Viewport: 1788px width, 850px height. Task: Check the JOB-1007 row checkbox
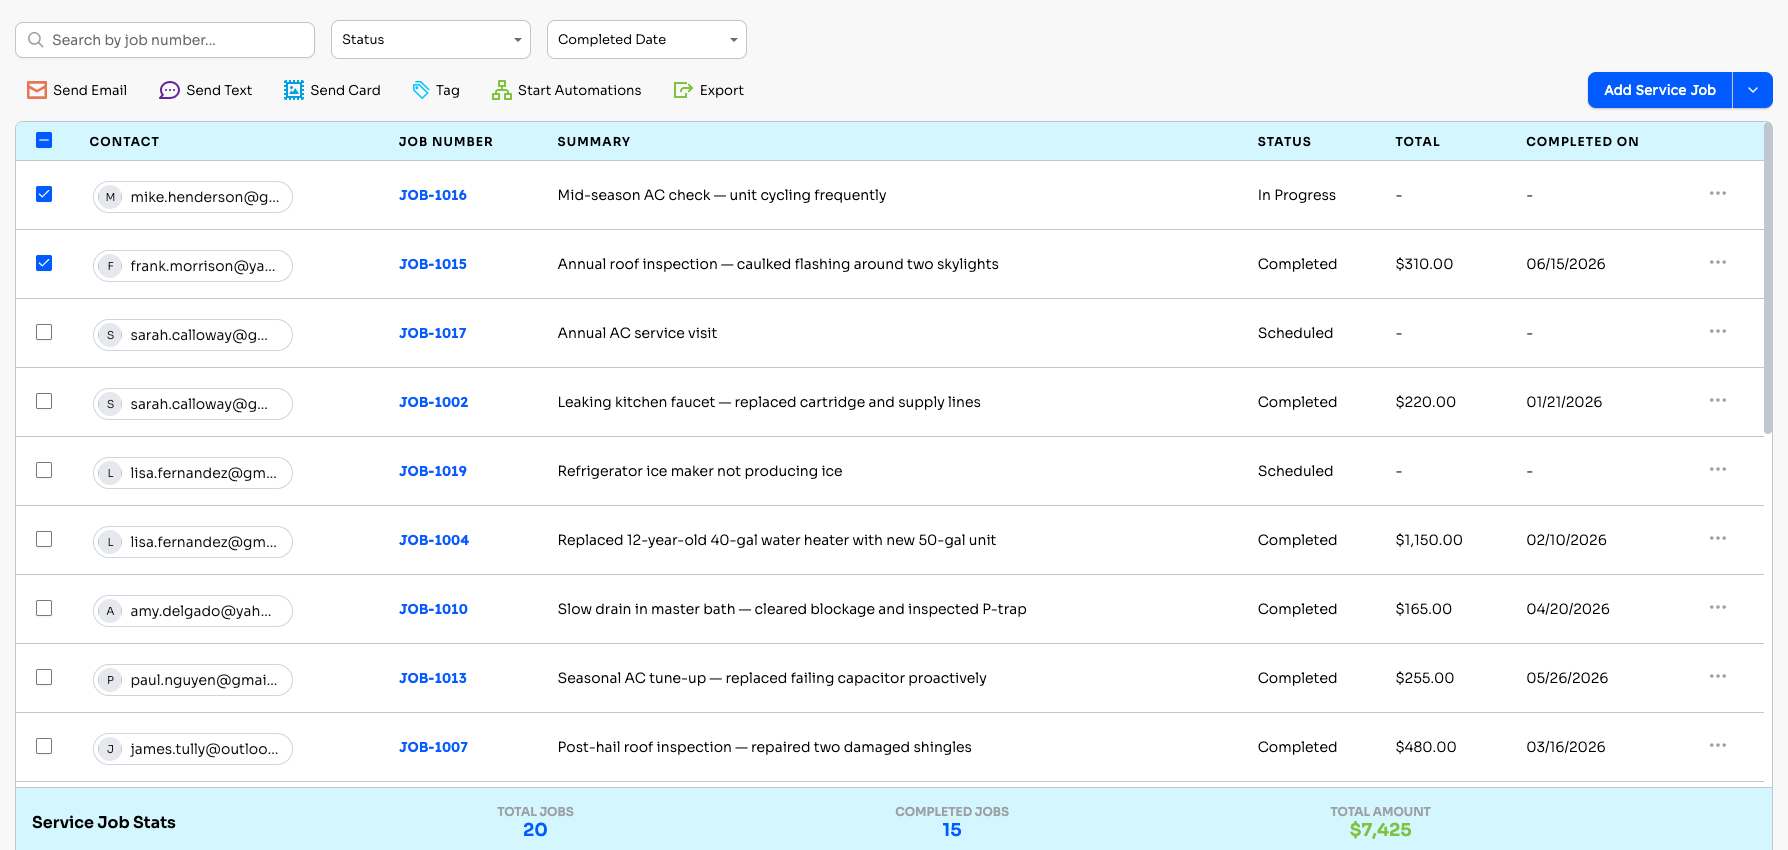point(44,746)
